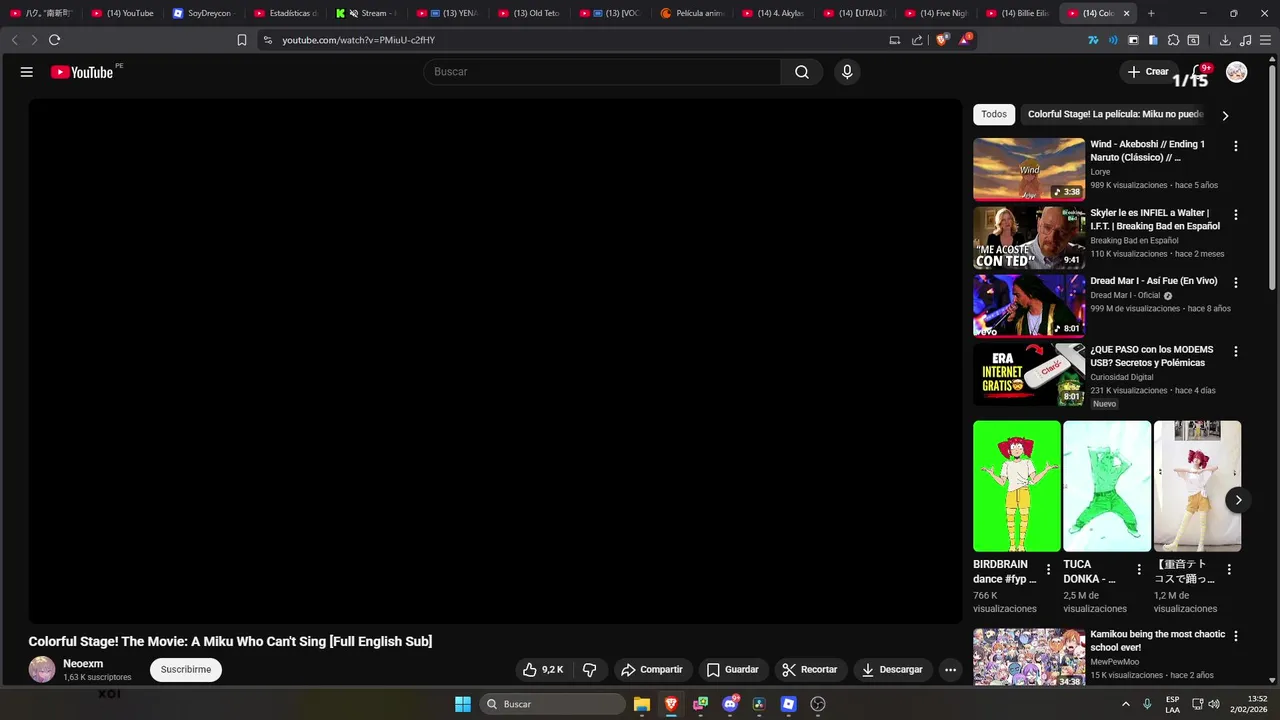Open the Windows Start menu

click(463, 704)
